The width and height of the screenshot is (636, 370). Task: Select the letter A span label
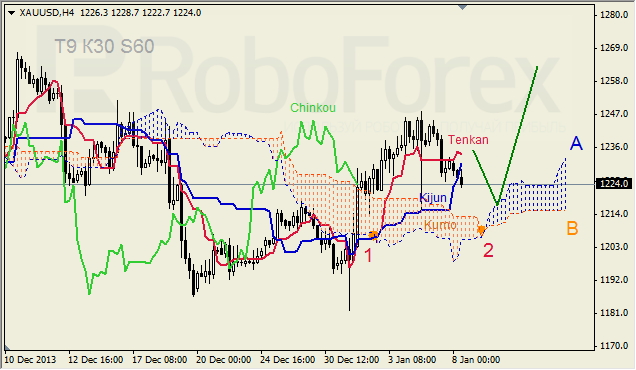[576, 143]
